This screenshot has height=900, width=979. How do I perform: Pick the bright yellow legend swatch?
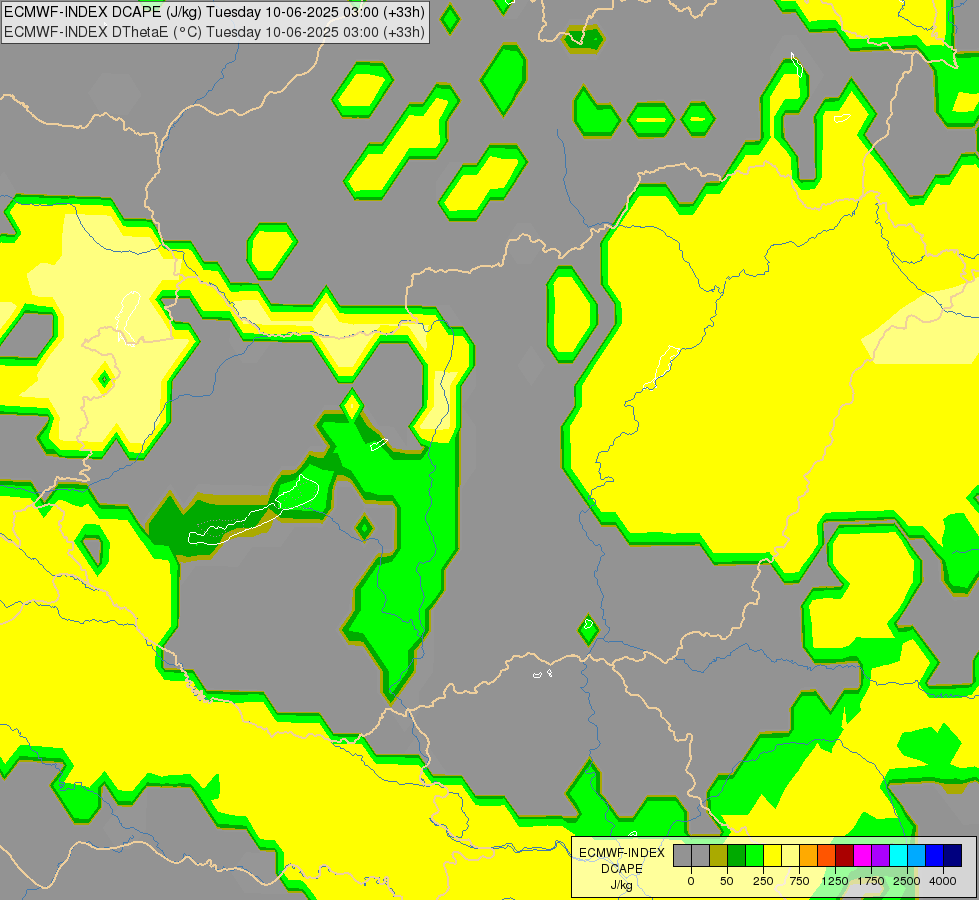(x=773, y=855)
